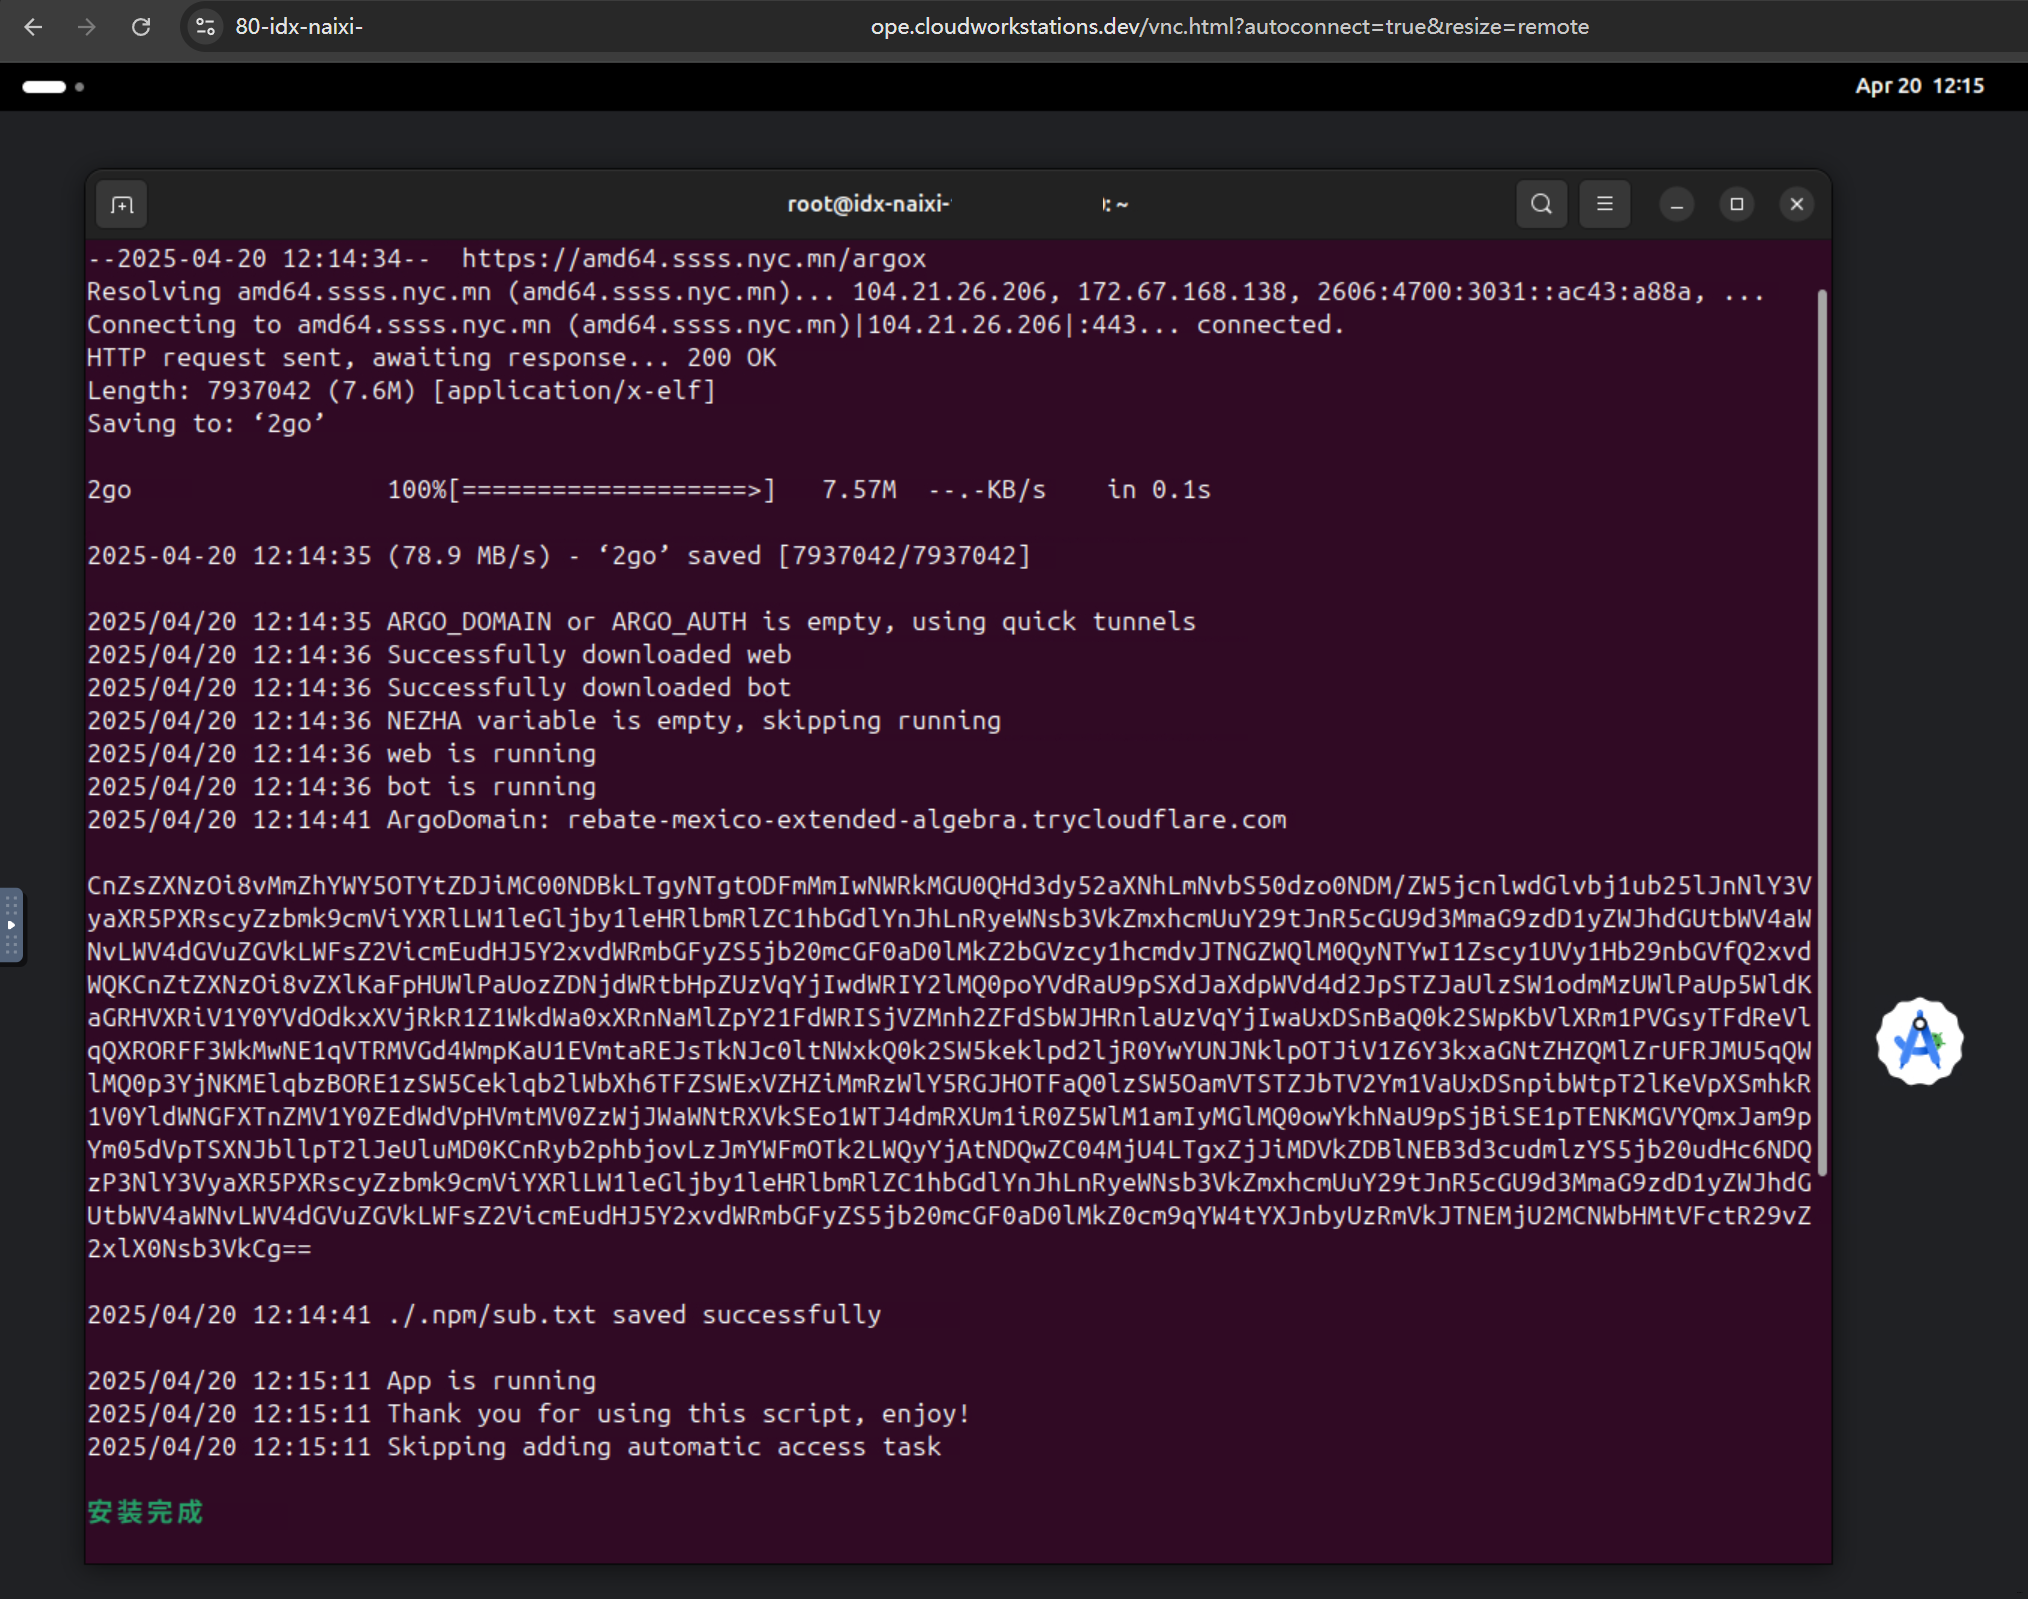Open the terminal hamburger menu
Image resolution: width=2028 pixels, height=1599 pixels.
(1604, 204)
